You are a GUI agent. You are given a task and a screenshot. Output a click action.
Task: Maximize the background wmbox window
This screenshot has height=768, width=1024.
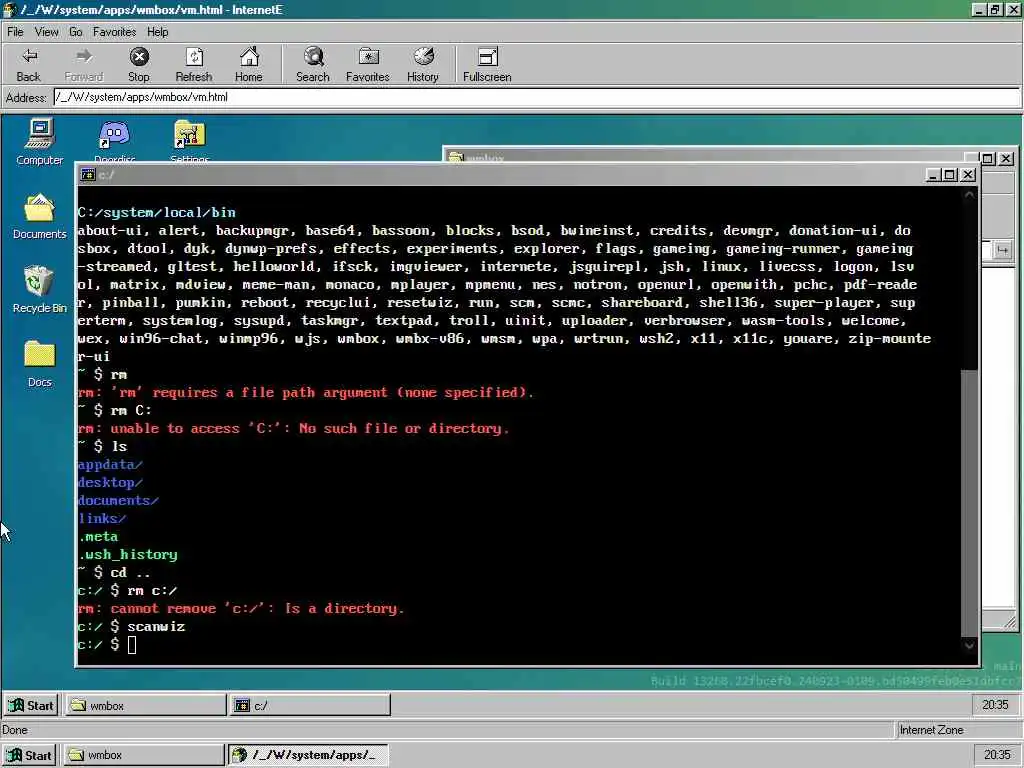coord(988,159)
